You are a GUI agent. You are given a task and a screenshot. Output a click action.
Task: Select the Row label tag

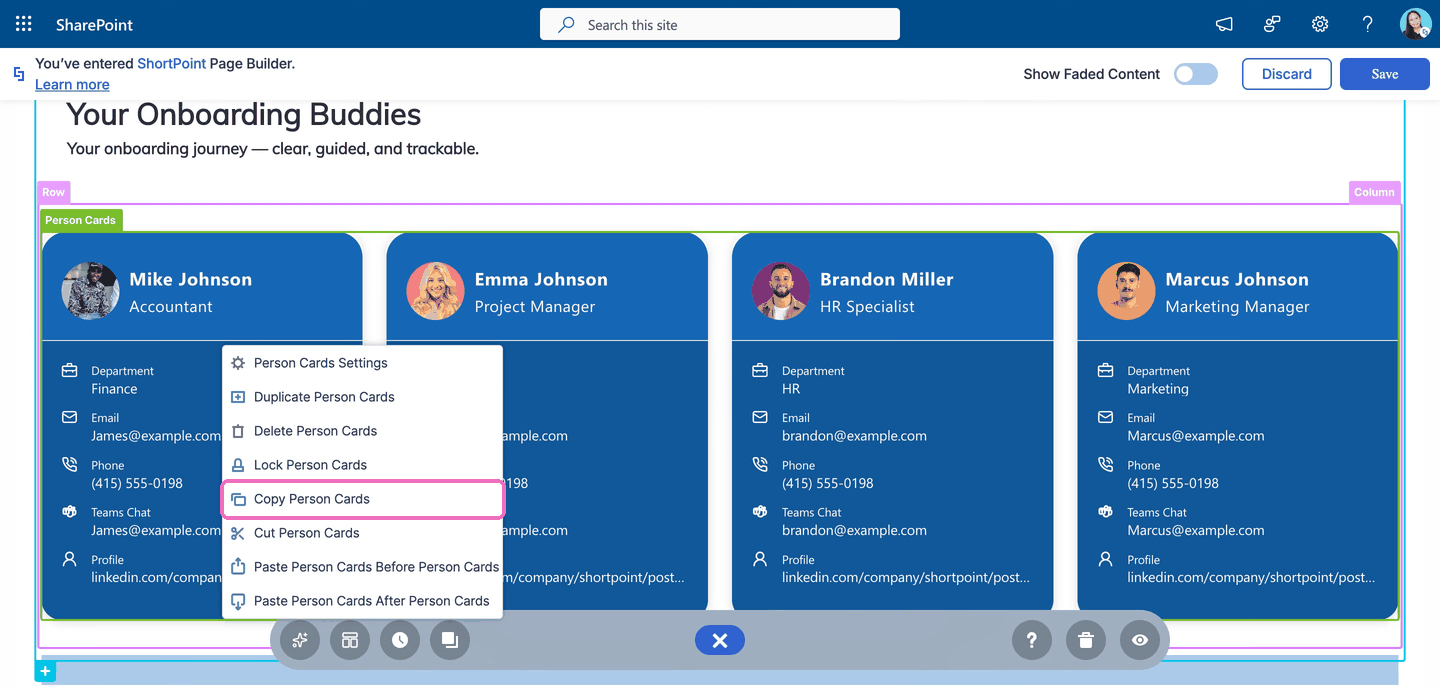[x=54, y=192]
